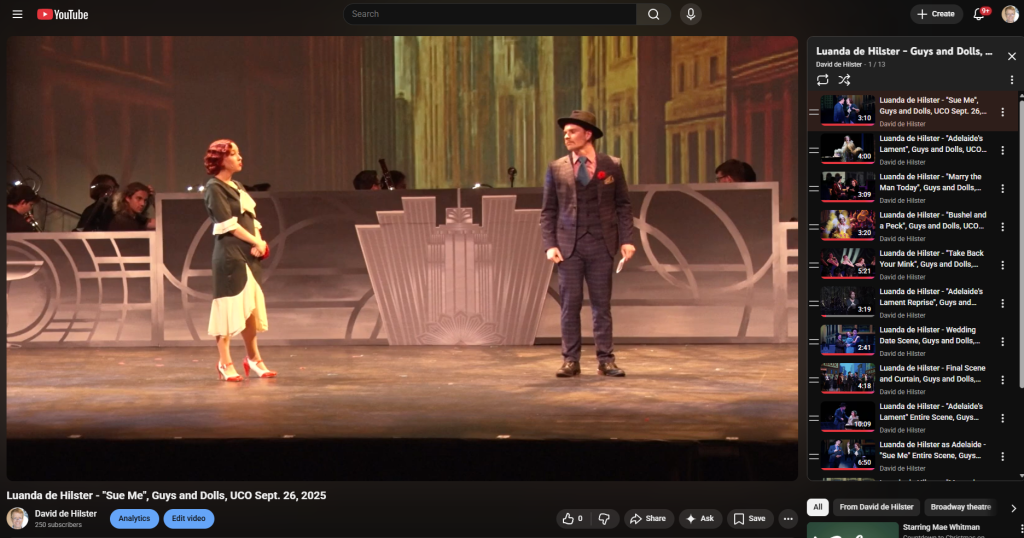
Task: Toggle playlist shuffle
Action: (844, 80)
